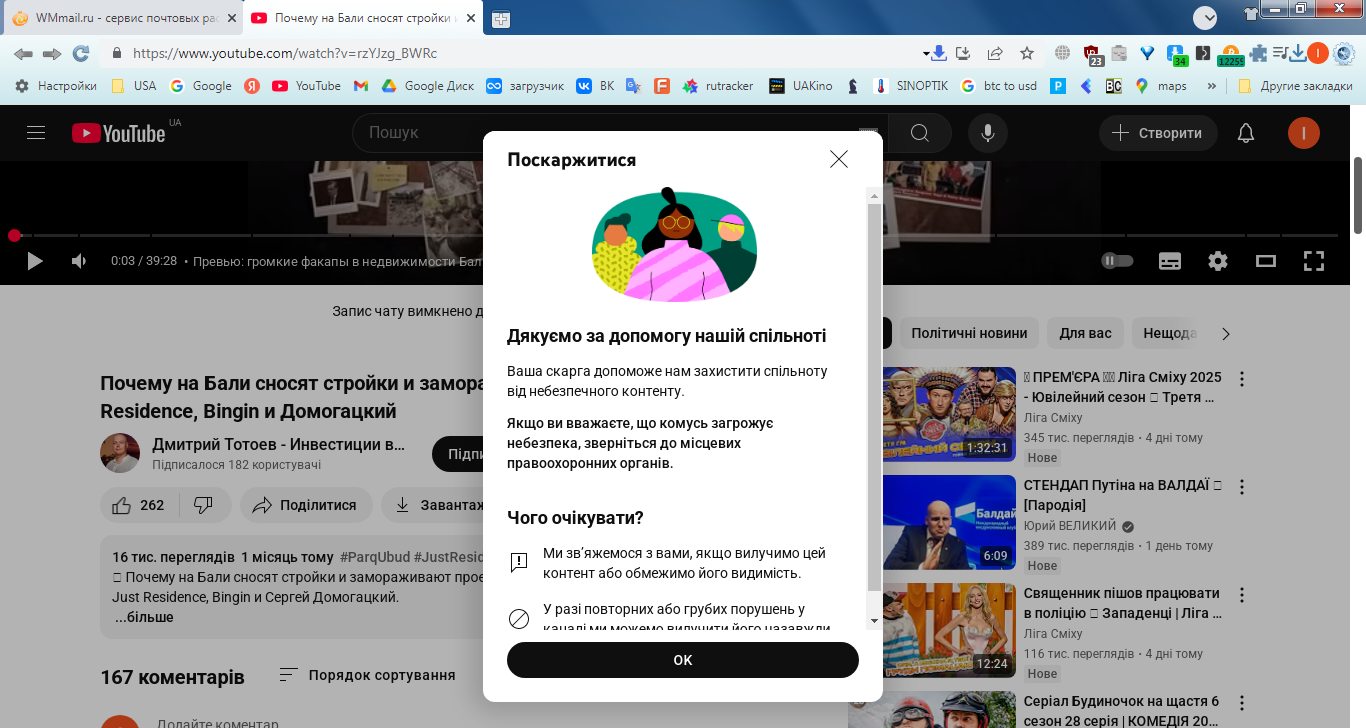This screenshot has width=1366, height=728.
Task: Click the report dialog scrollbar
Action: pyautogui.click(x=874, y=396)
